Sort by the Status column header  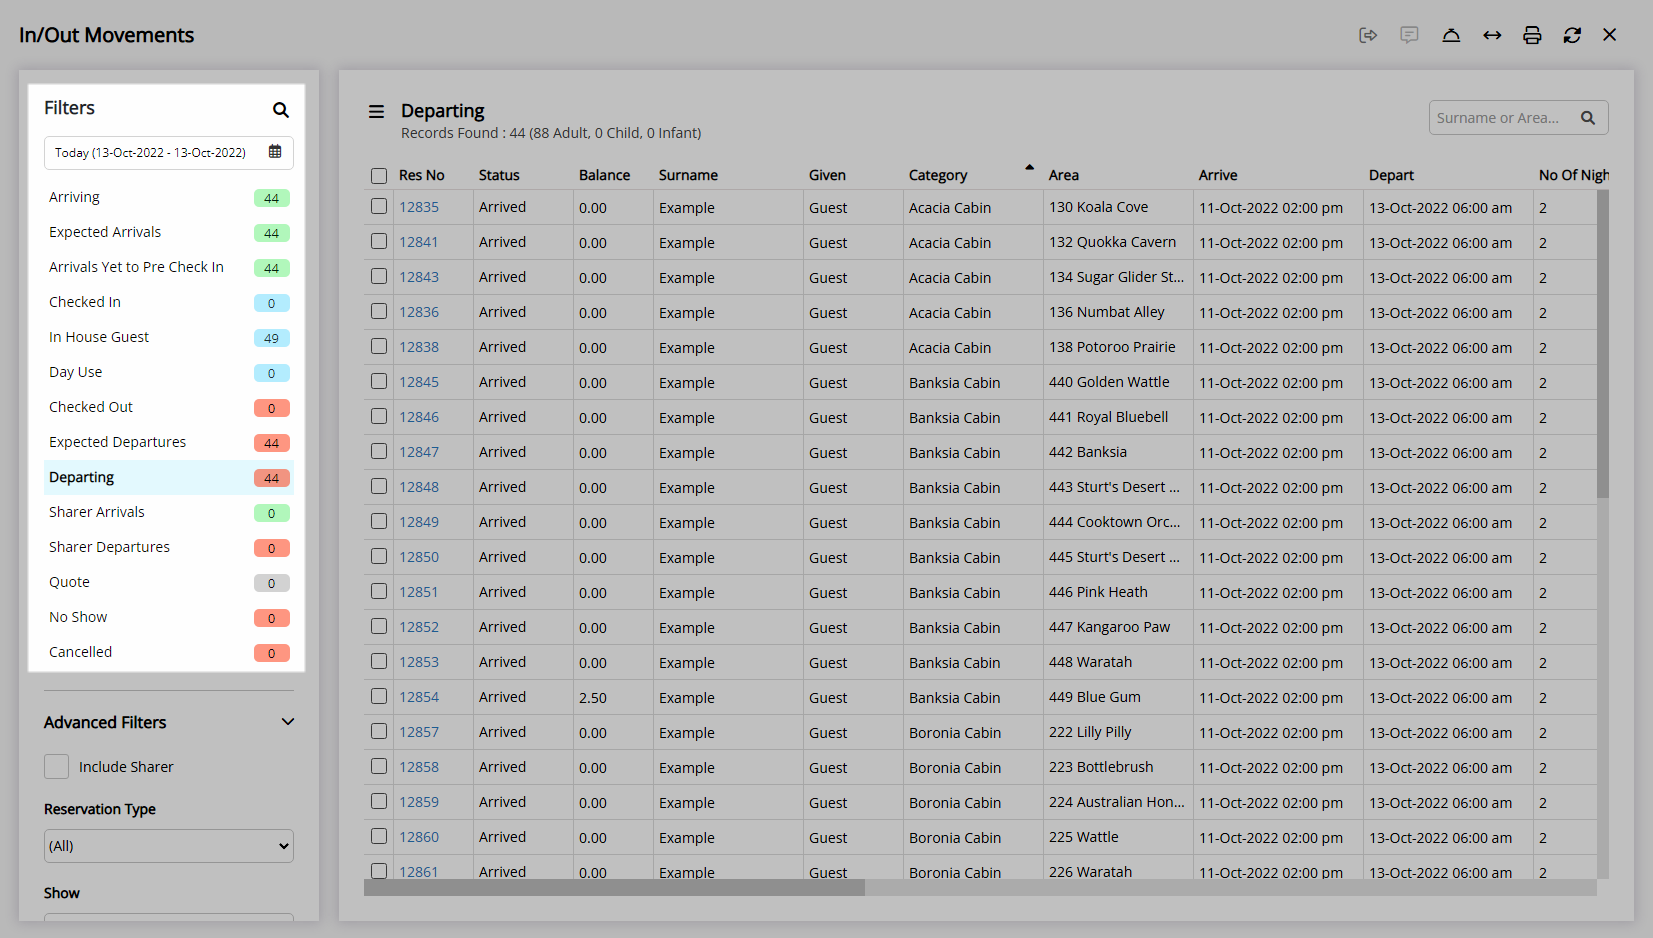499,175
